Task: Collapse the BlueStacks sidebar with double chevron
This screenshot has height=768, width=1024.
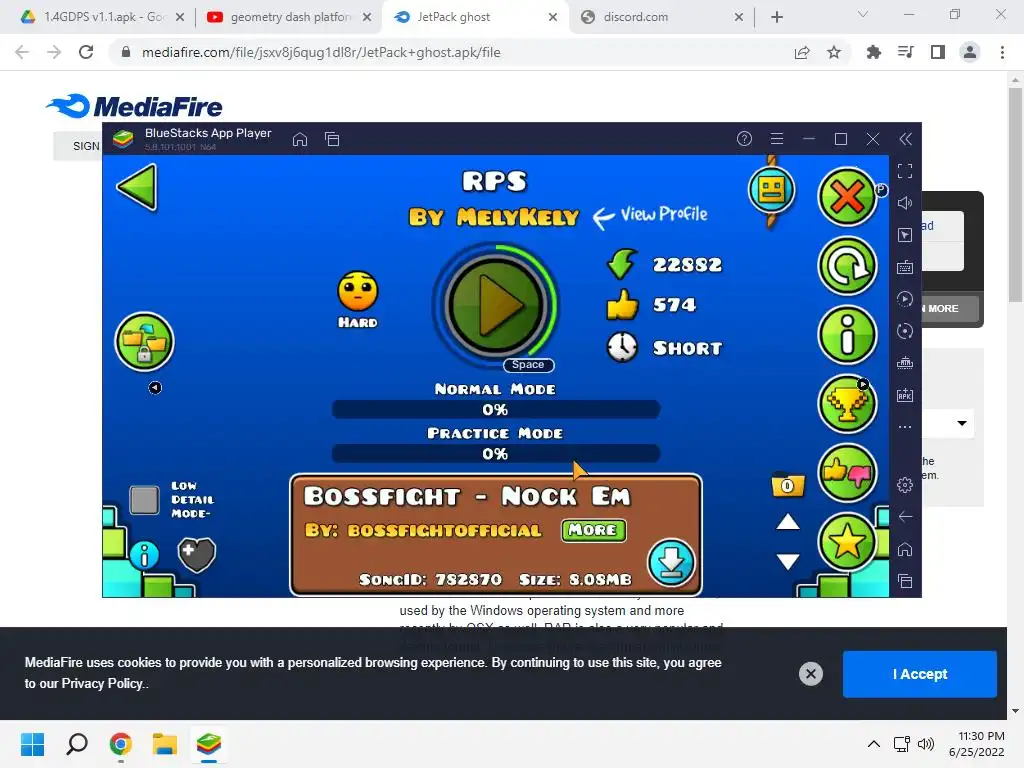Action: 905,138
